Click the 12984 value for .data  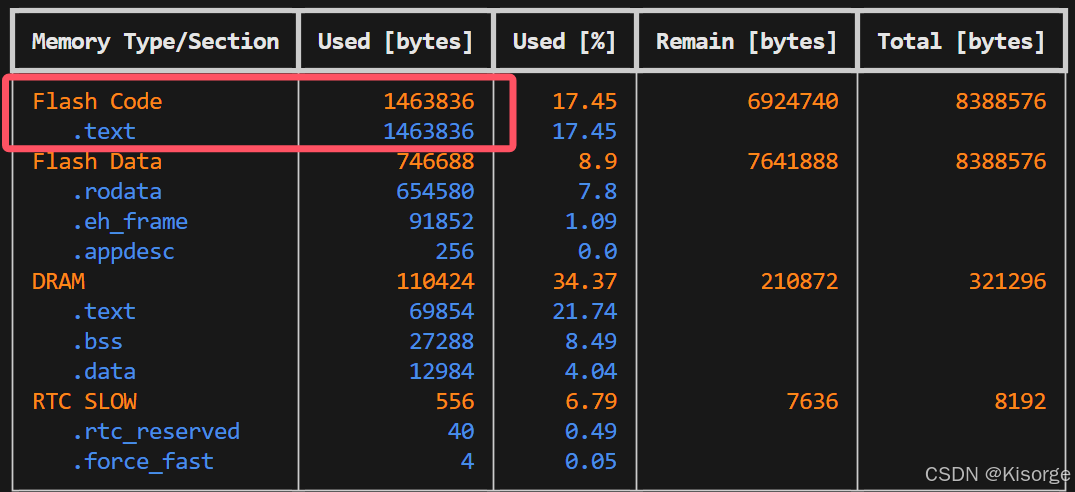(x=442, y=371)
